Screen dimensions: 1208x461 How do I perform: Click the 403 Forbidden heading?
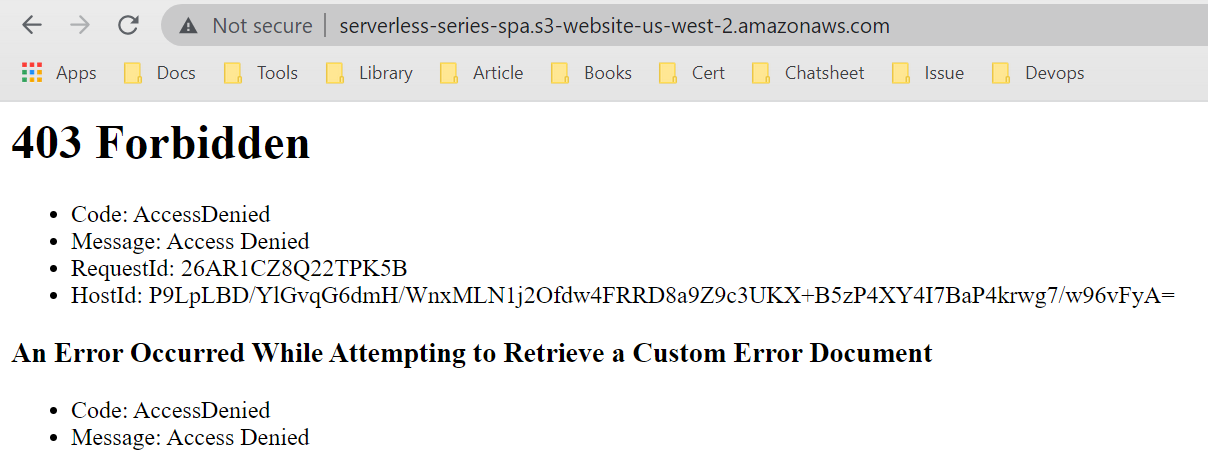click(161, 144)
